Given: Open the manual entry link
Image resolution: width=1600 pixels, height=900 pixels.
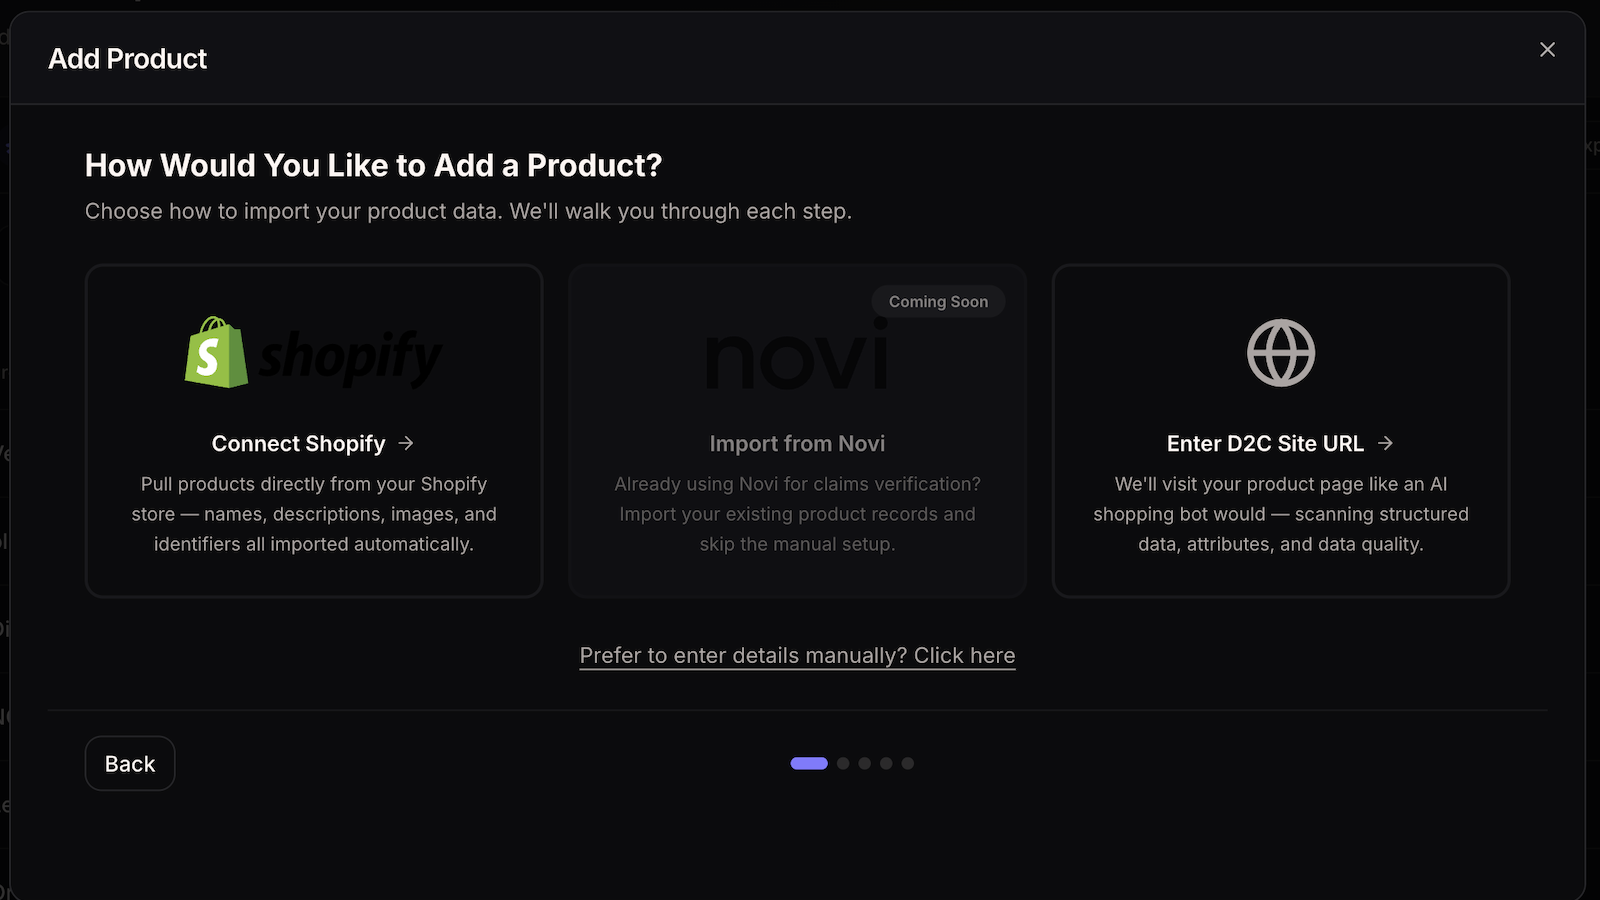Looking at the screenshot, I should pos(797,656).
